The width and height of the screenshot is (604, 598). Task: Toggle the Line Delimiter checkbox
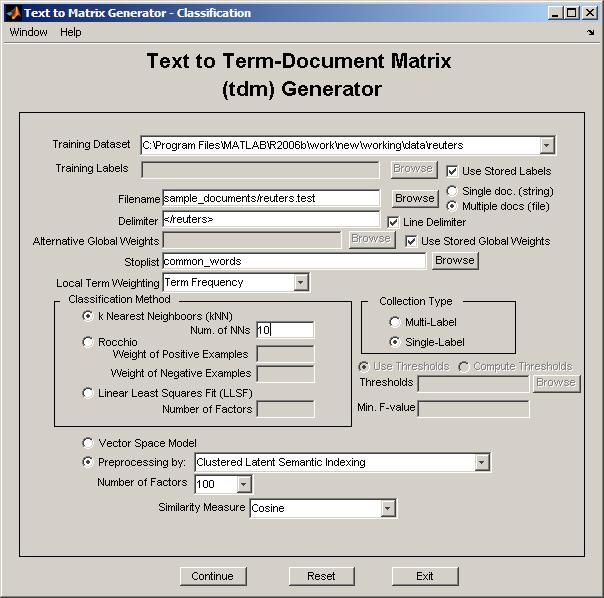point(393,222)
